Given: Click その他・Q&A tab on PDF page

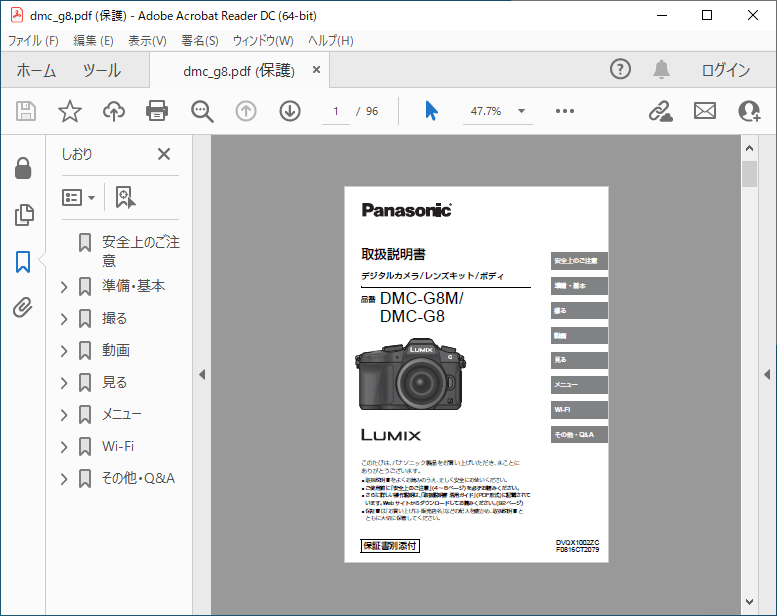Looking at the screenshot, I should coord(579,435).
